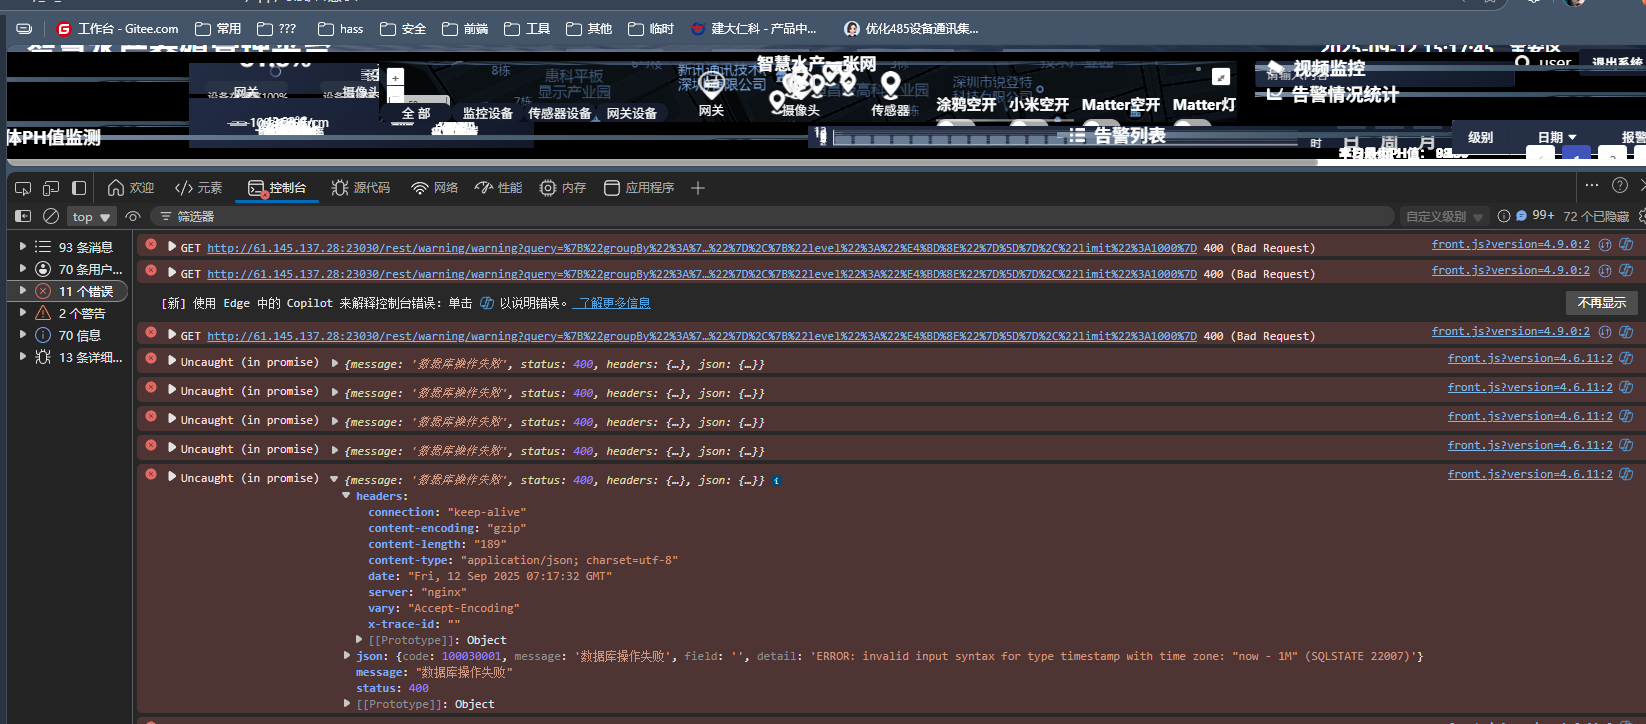Open the 内存 (Memory) tab

point(563,188)
